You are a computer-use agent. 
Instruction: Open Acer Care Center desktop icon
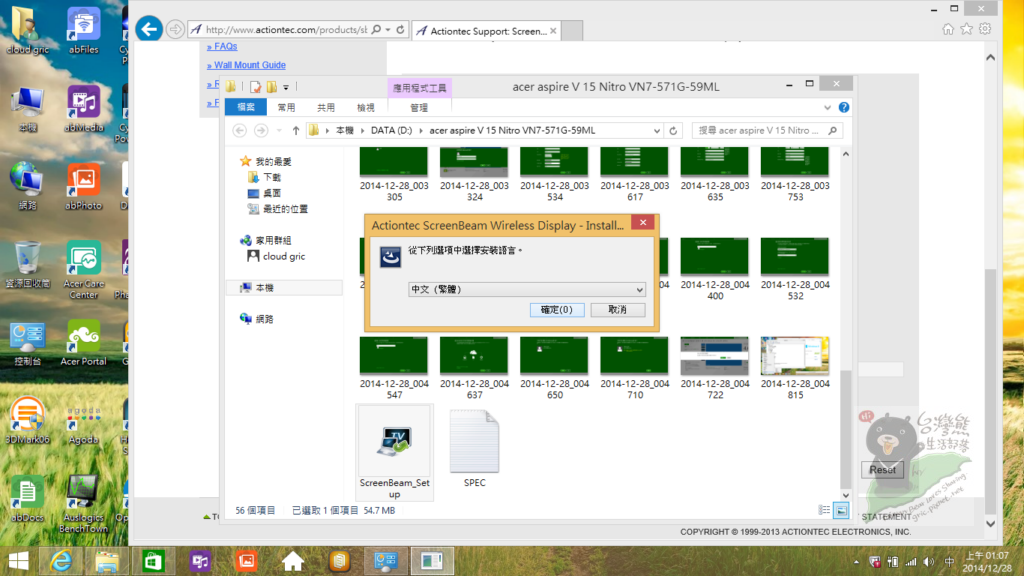coord(84,270)
